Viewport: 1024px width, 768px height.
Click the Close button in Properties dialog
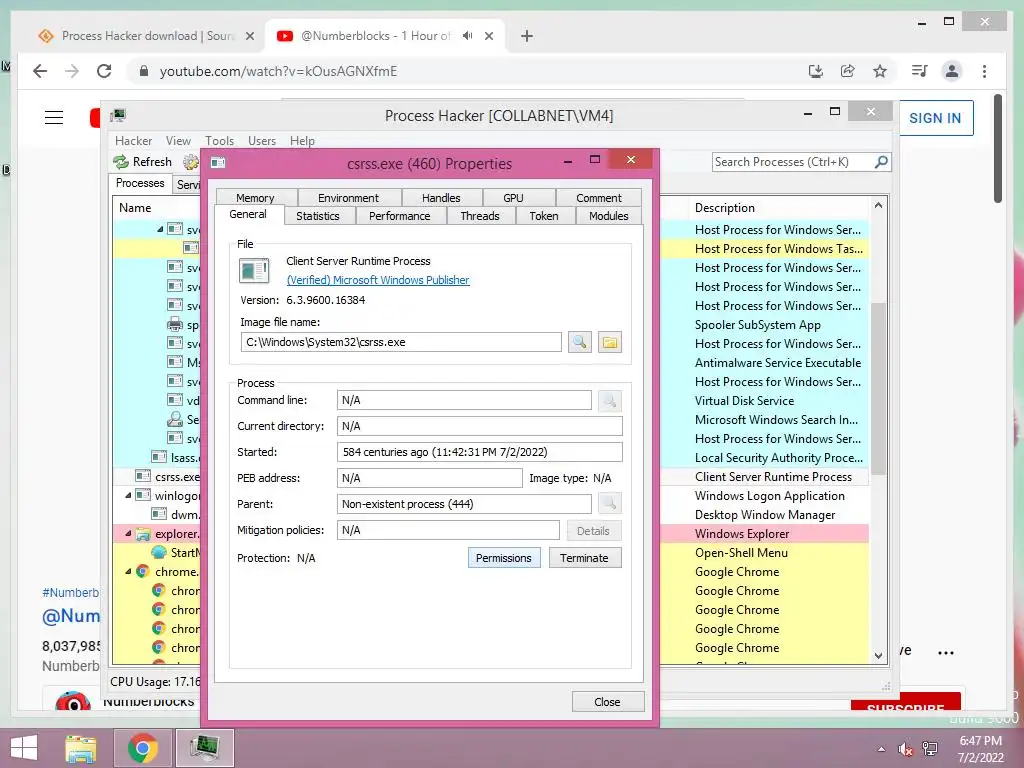coord(607,701)
